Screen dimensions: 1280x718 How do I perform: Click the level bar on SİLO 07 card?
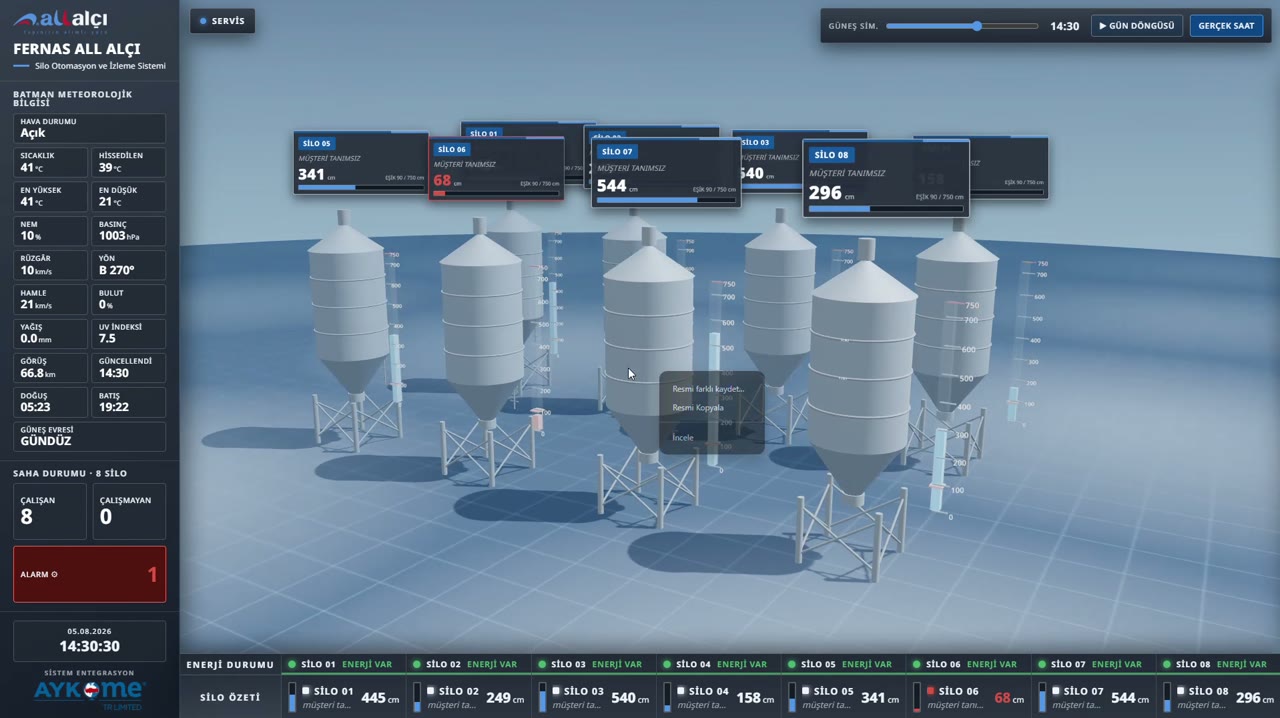point(666,200)
